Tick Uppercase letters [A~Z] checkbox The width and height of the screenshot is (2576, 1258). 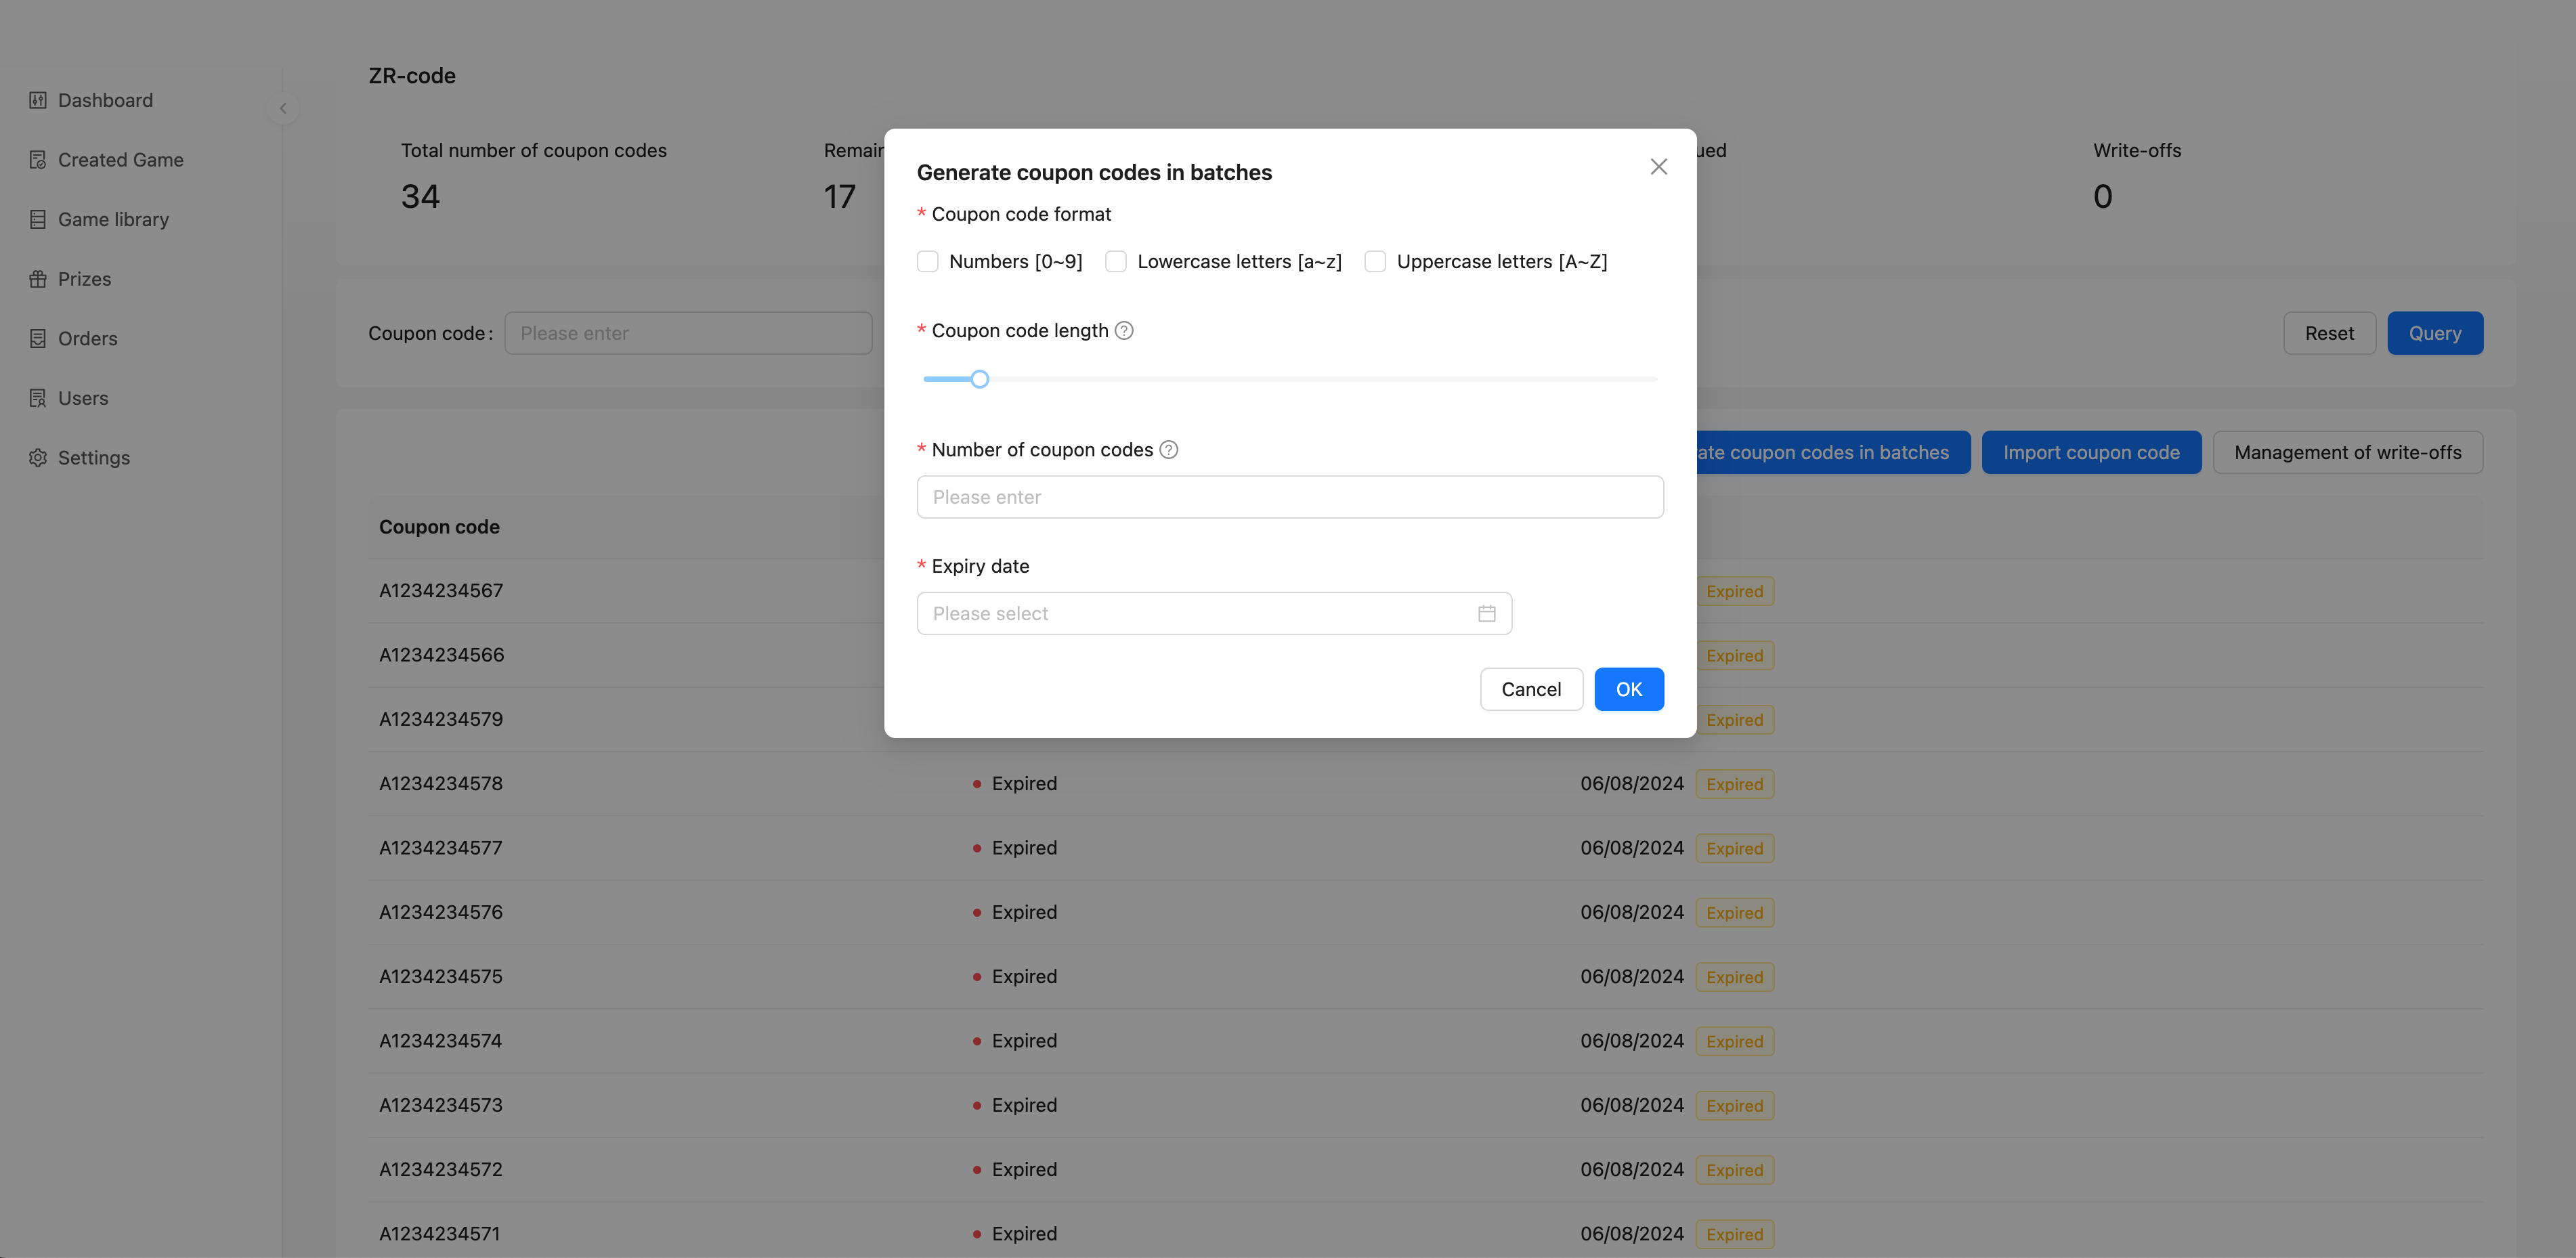(1375, 262)
